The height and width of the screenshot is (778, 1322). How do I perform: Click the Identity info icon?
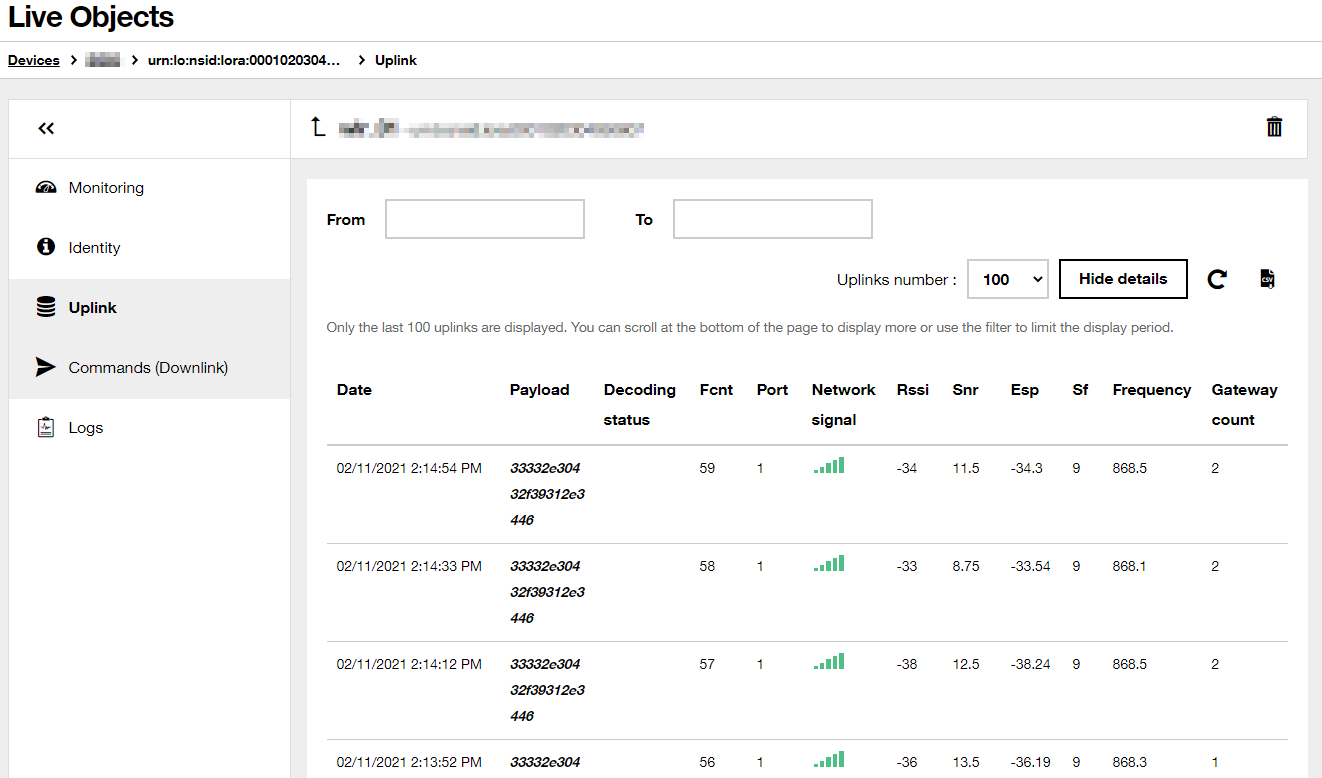click(x=46, y=247)
